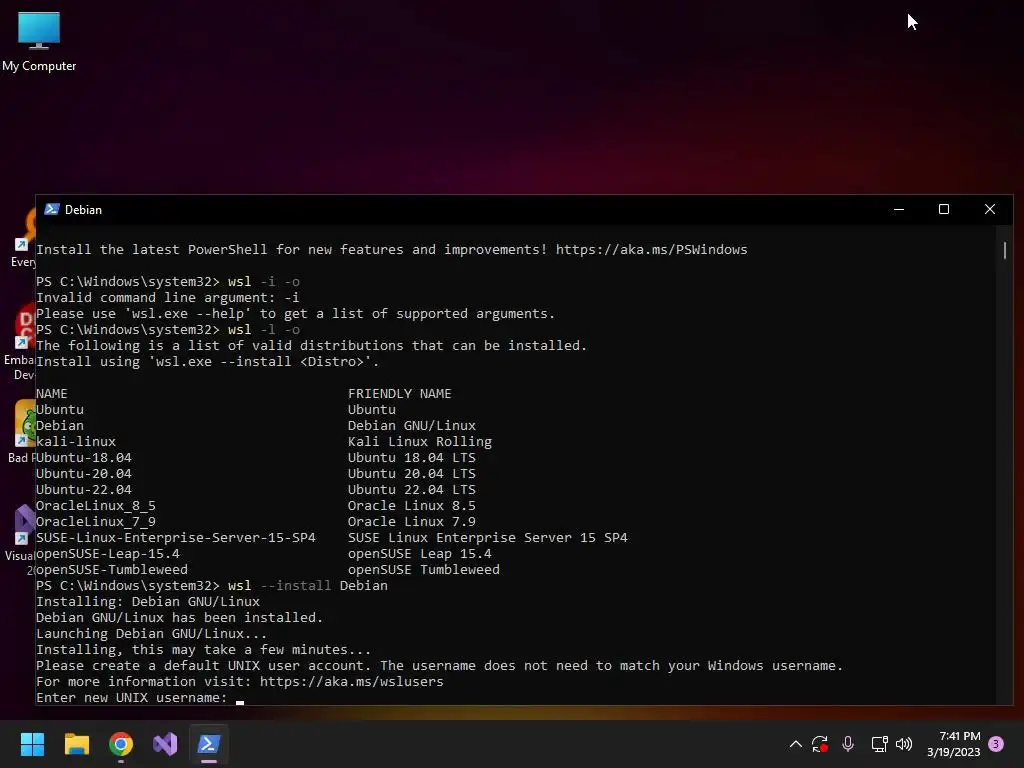Click 'Ubuntu-18.04' in the NAME column

(x=84, y=458)
